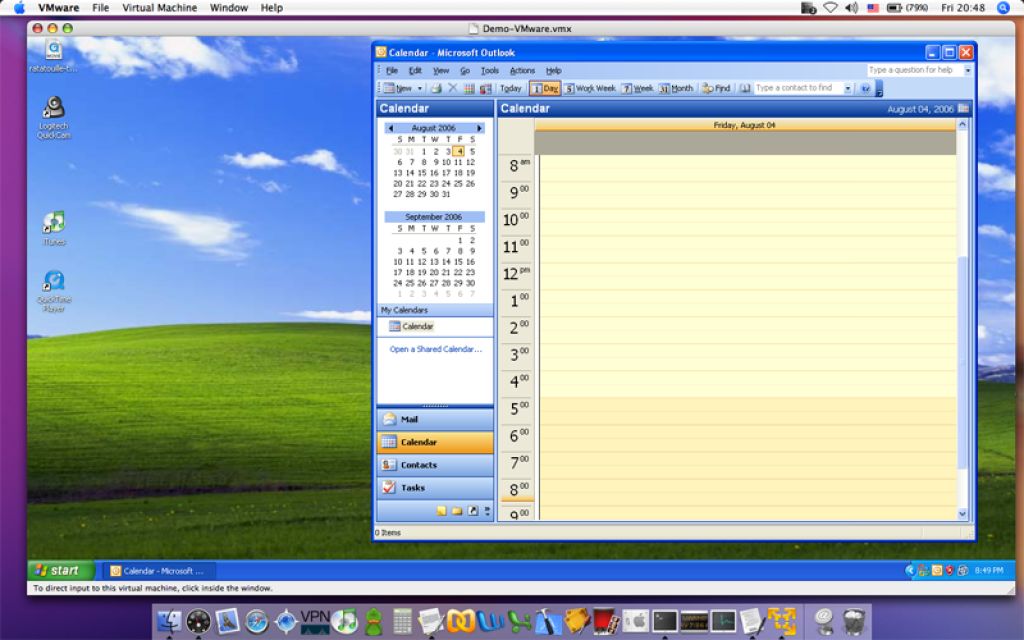Image resolution: width=1024 pixels, height=640 pixels.
Task: Click the VPN icon in the dock
Action: click(x=315, y=621)
